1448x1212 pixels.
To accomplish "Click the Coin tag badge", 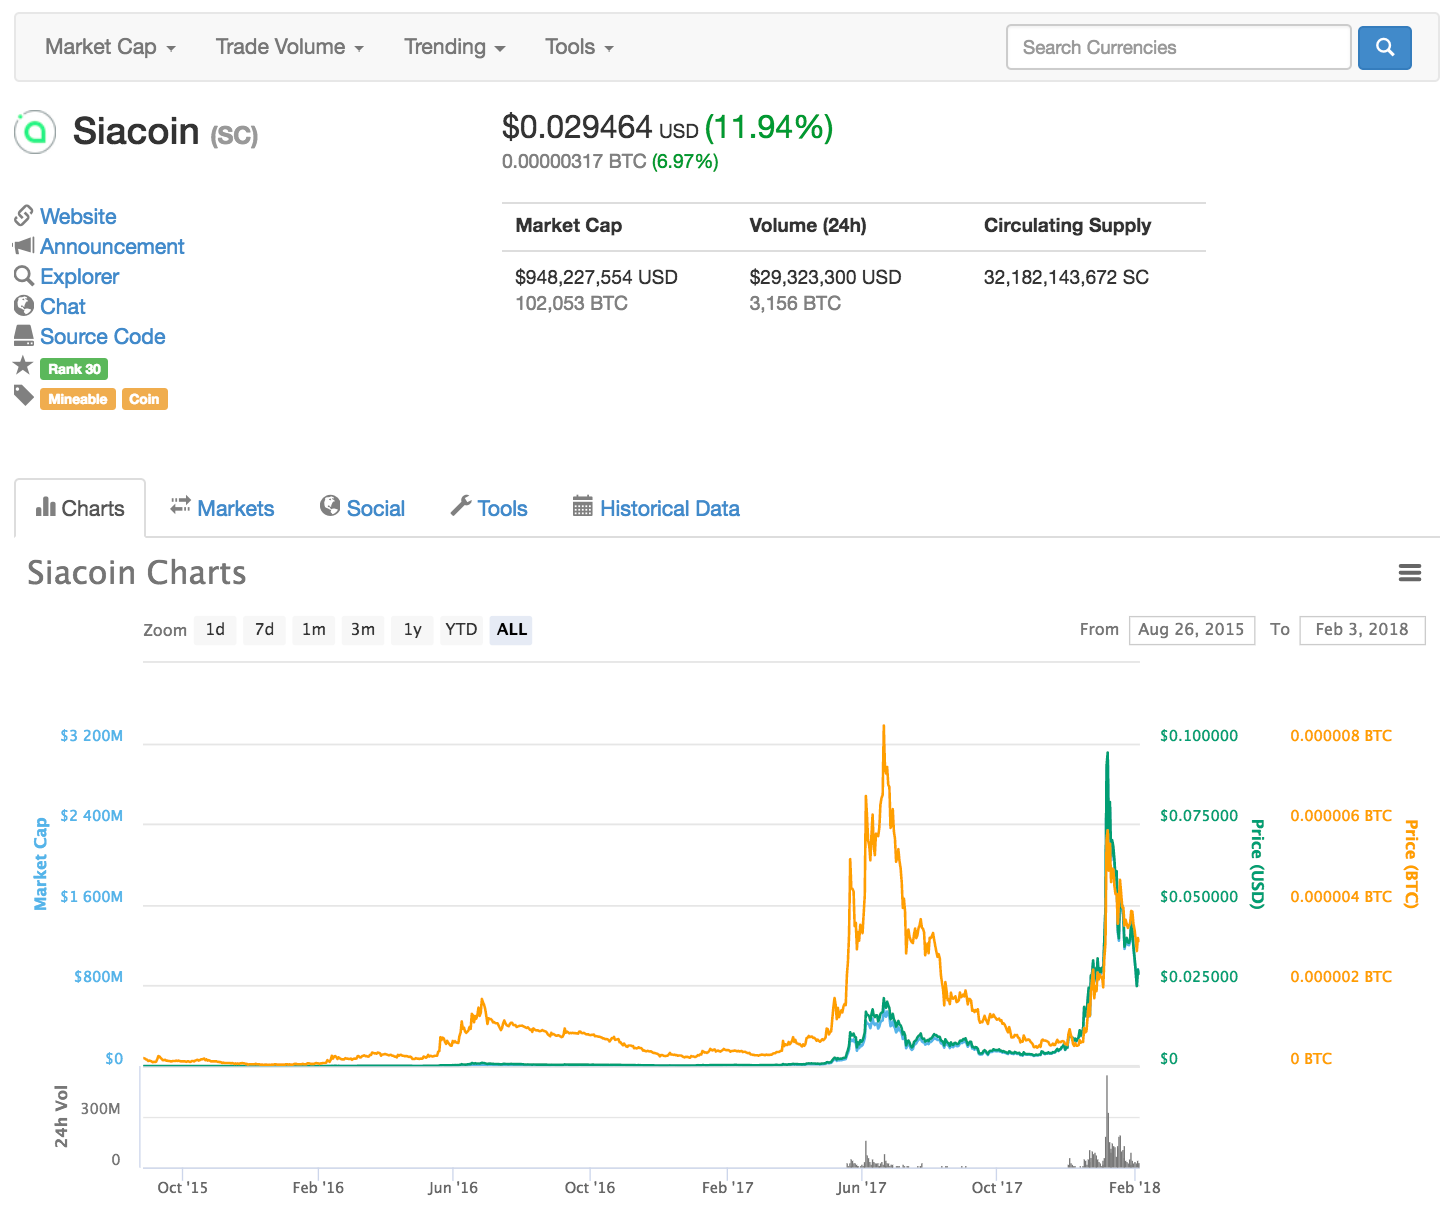I will (x=145, y=399).
